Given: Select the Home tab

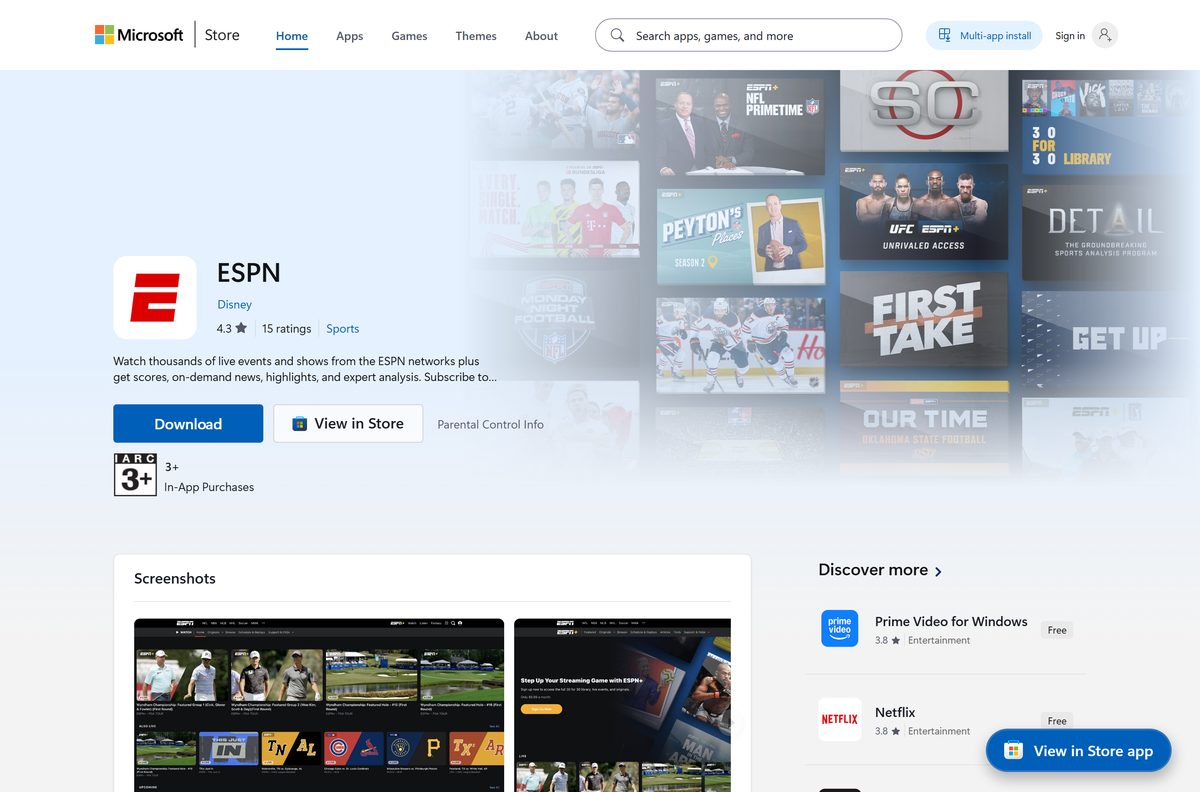Looking at the screenshot, I should [292, 36].
